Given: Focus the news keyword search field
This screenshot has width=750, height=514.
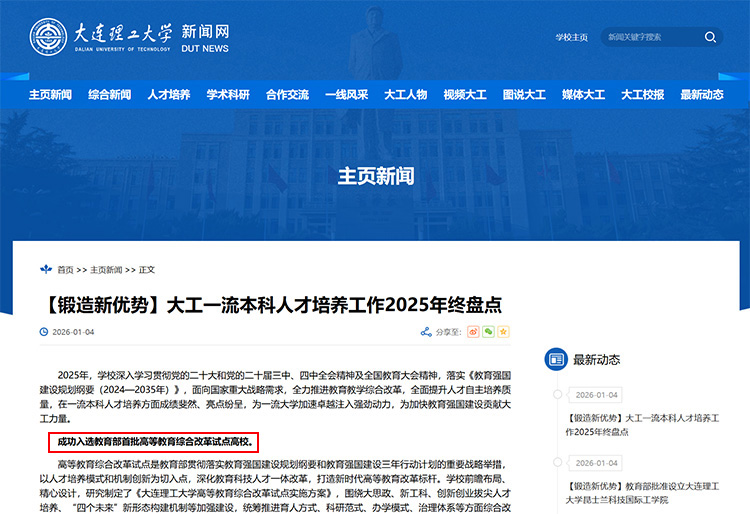Looking at the screenshot, I should click(650, 37).
